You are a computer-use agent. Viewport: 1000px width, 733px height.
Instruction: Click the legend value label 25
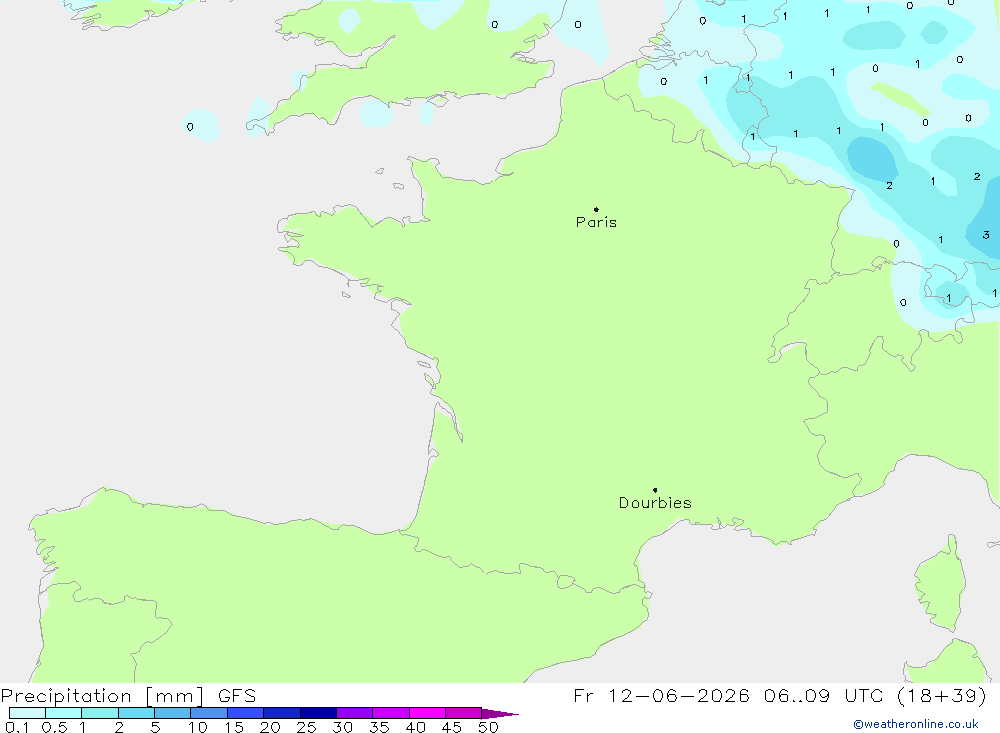[x=306, y=727]
